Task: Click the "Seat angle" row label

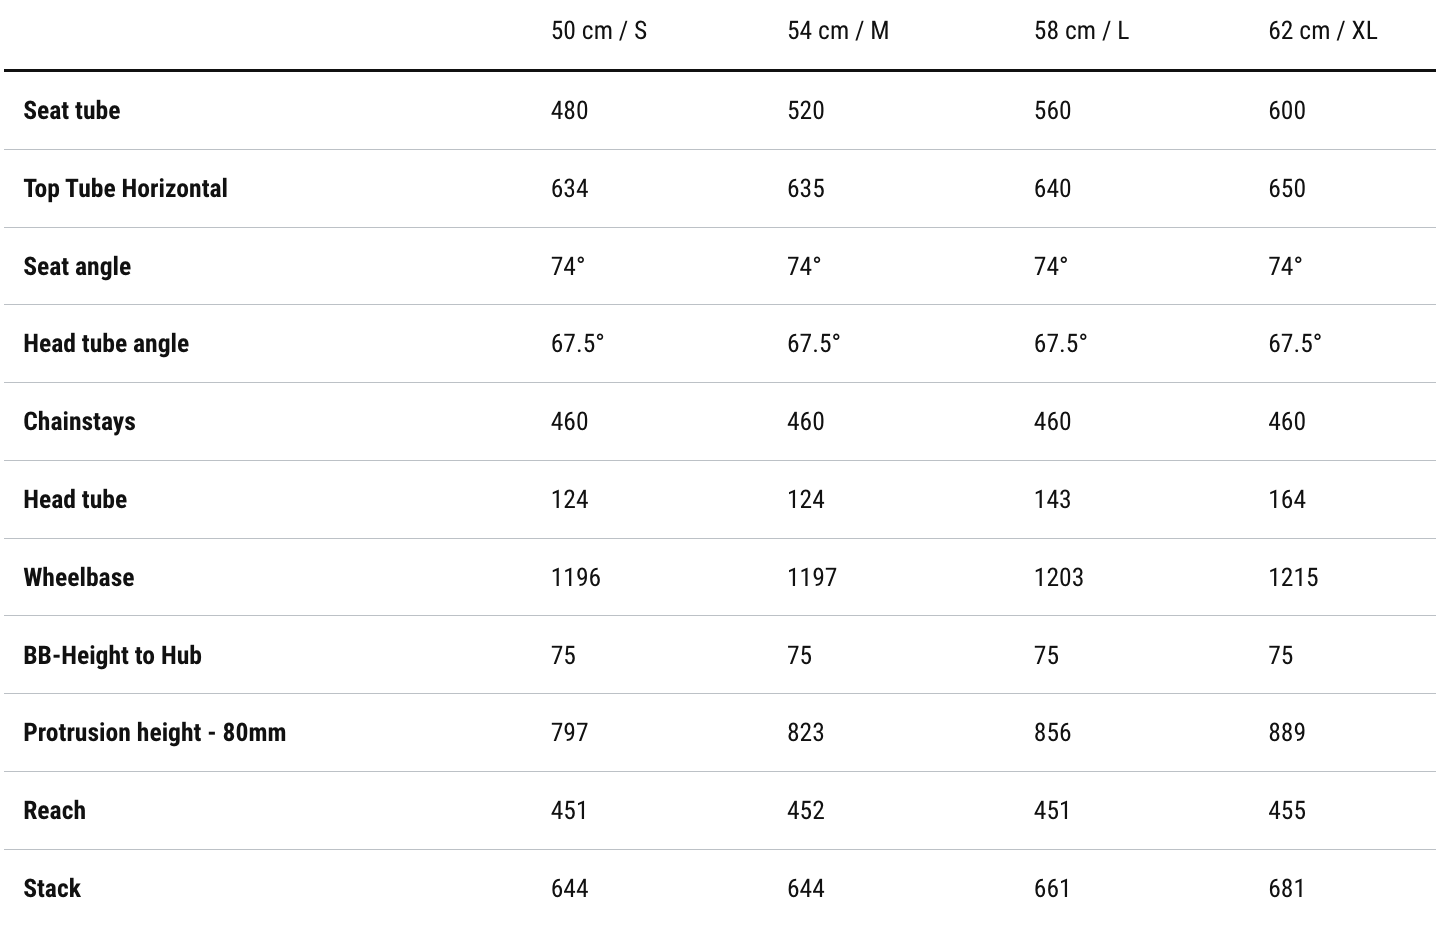Action: (x=77, y=266)
